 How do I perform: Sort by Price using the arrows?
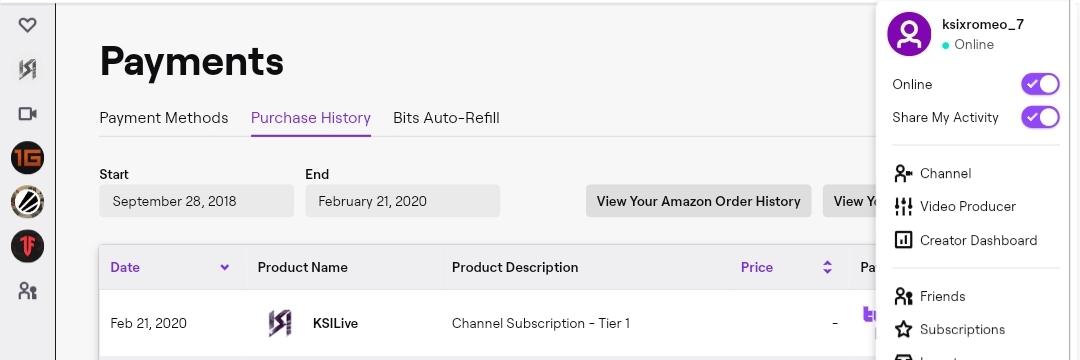coord(827,267)
